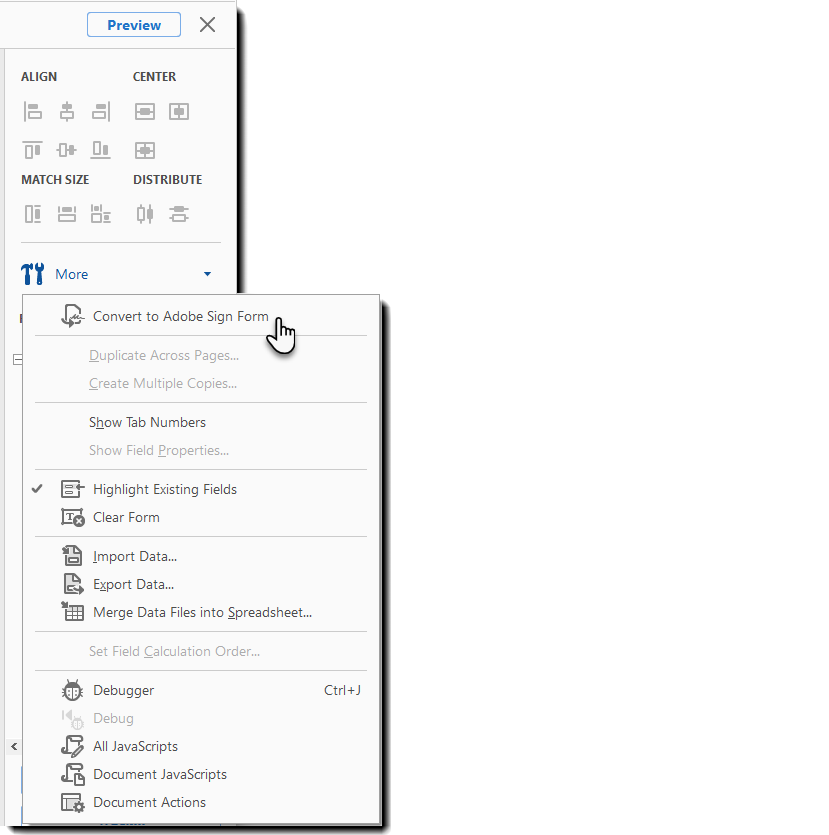Open Document JavaScripts menu item
The image size is (829, 835).
pos(159,774)
